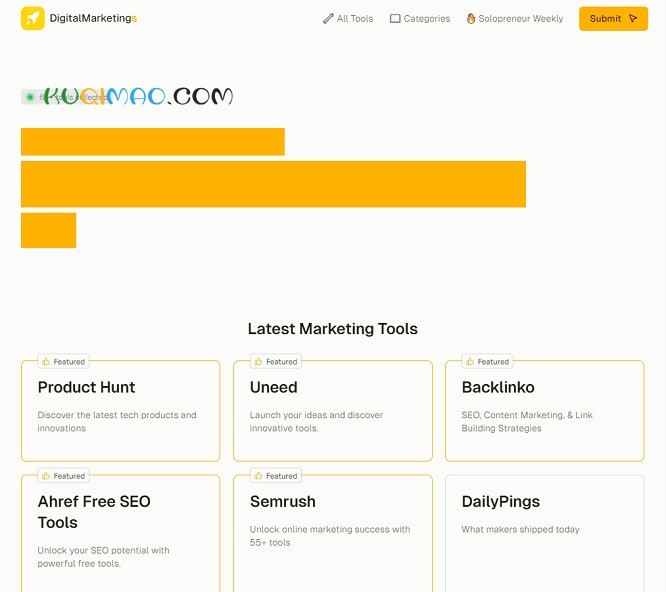
Task: Open the Product Hunt tool card
Action: (121, 411)
